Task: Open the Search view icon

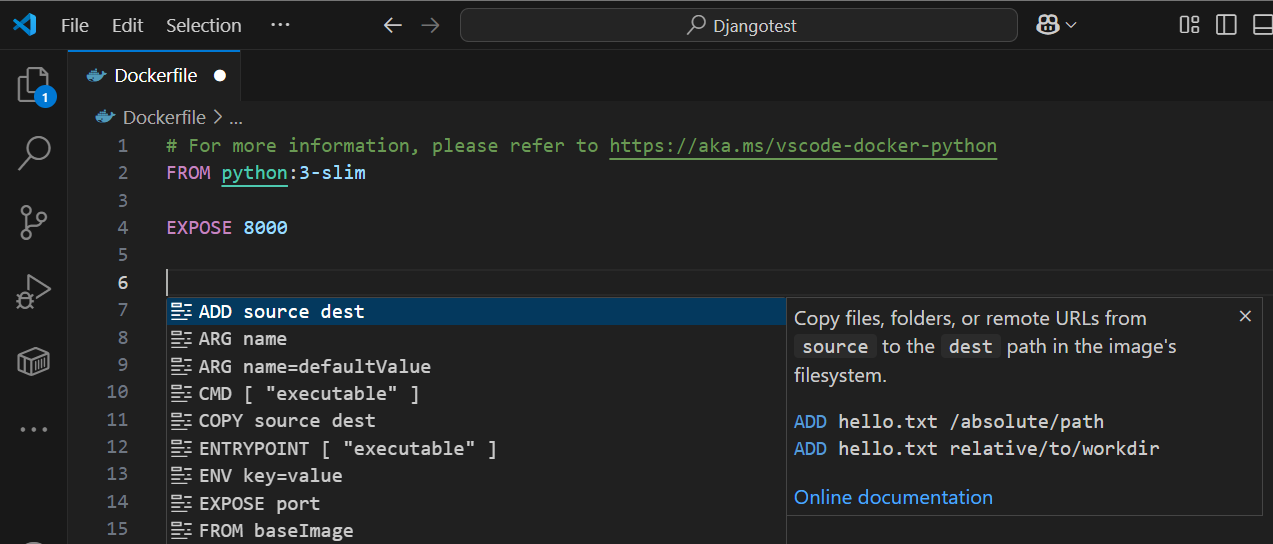Action: point(34,153)
